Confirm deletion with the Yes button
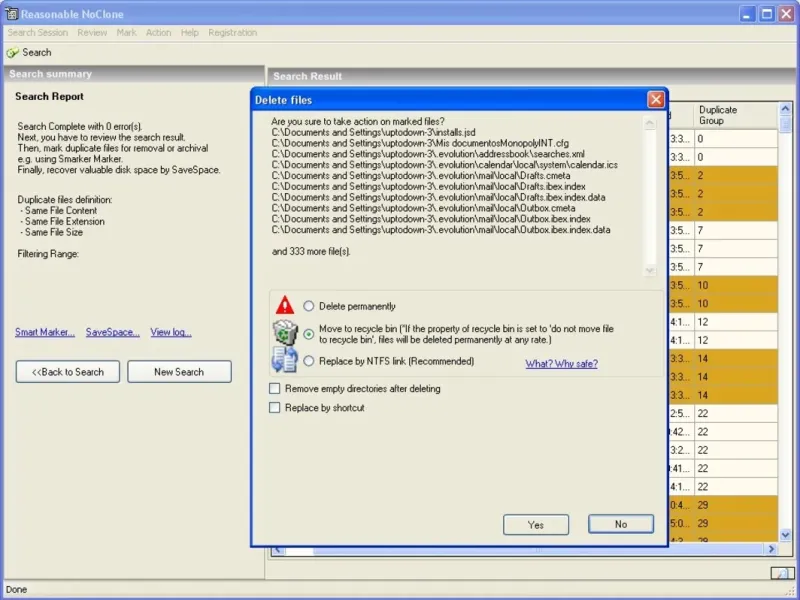Image resolution: width=800 pixels, height=600 pixels. click(x=536, y=524)
